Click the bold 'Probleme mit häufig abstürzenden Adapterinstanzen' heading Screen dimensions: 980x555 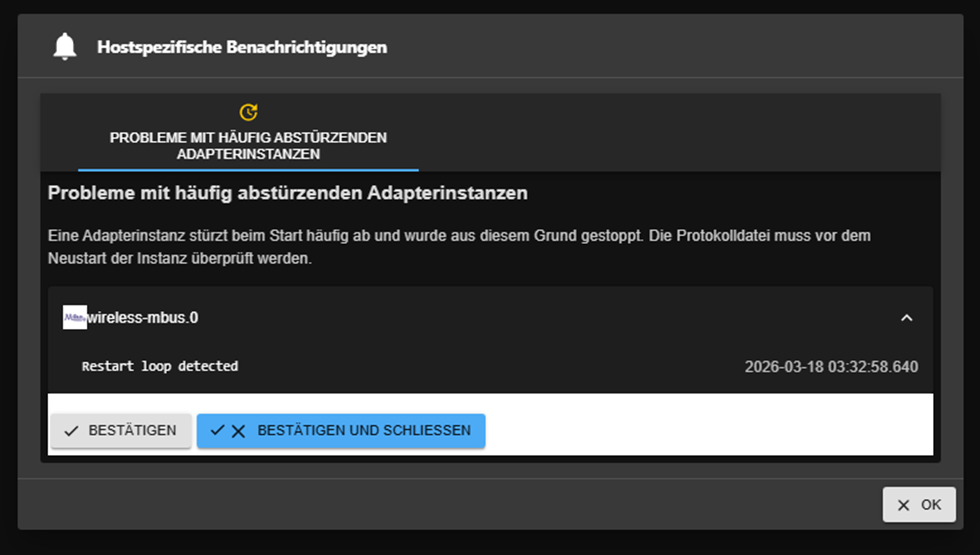click(x=288, y=193)
